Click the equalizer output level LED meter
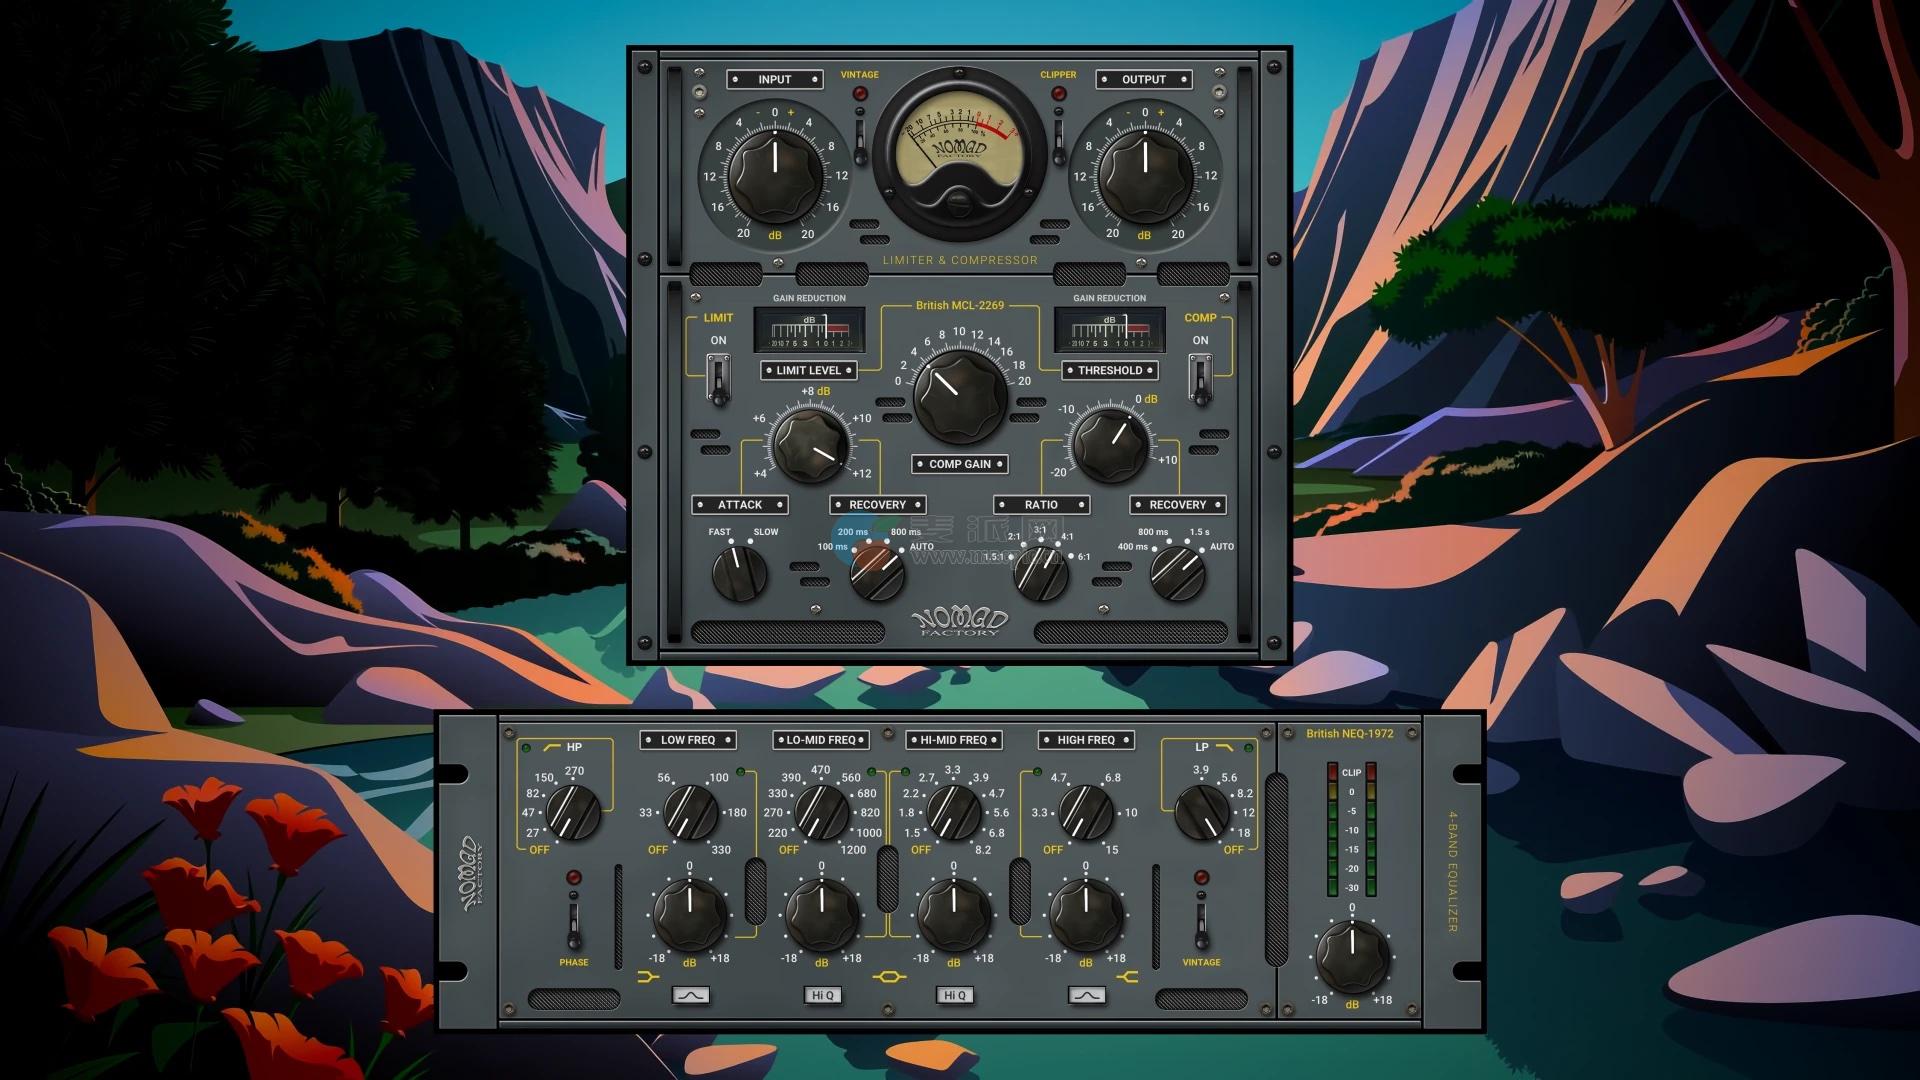1920x1080 pixels. 1351,829
